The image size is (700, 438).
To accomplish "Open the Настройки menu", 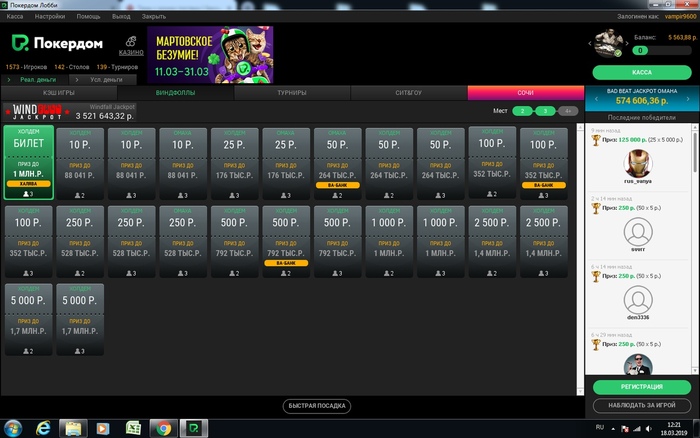I will click(x=50, y=16).
